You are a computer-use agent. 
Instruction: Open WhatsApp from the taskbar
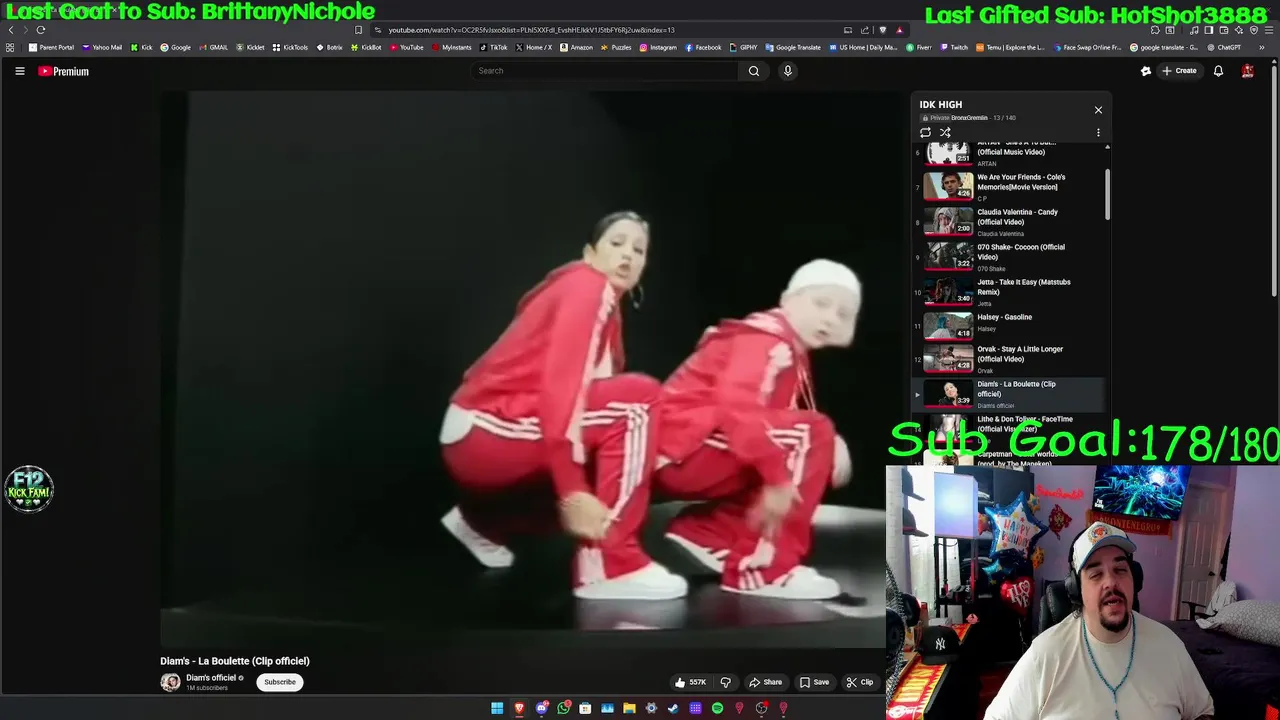[564, 708]
